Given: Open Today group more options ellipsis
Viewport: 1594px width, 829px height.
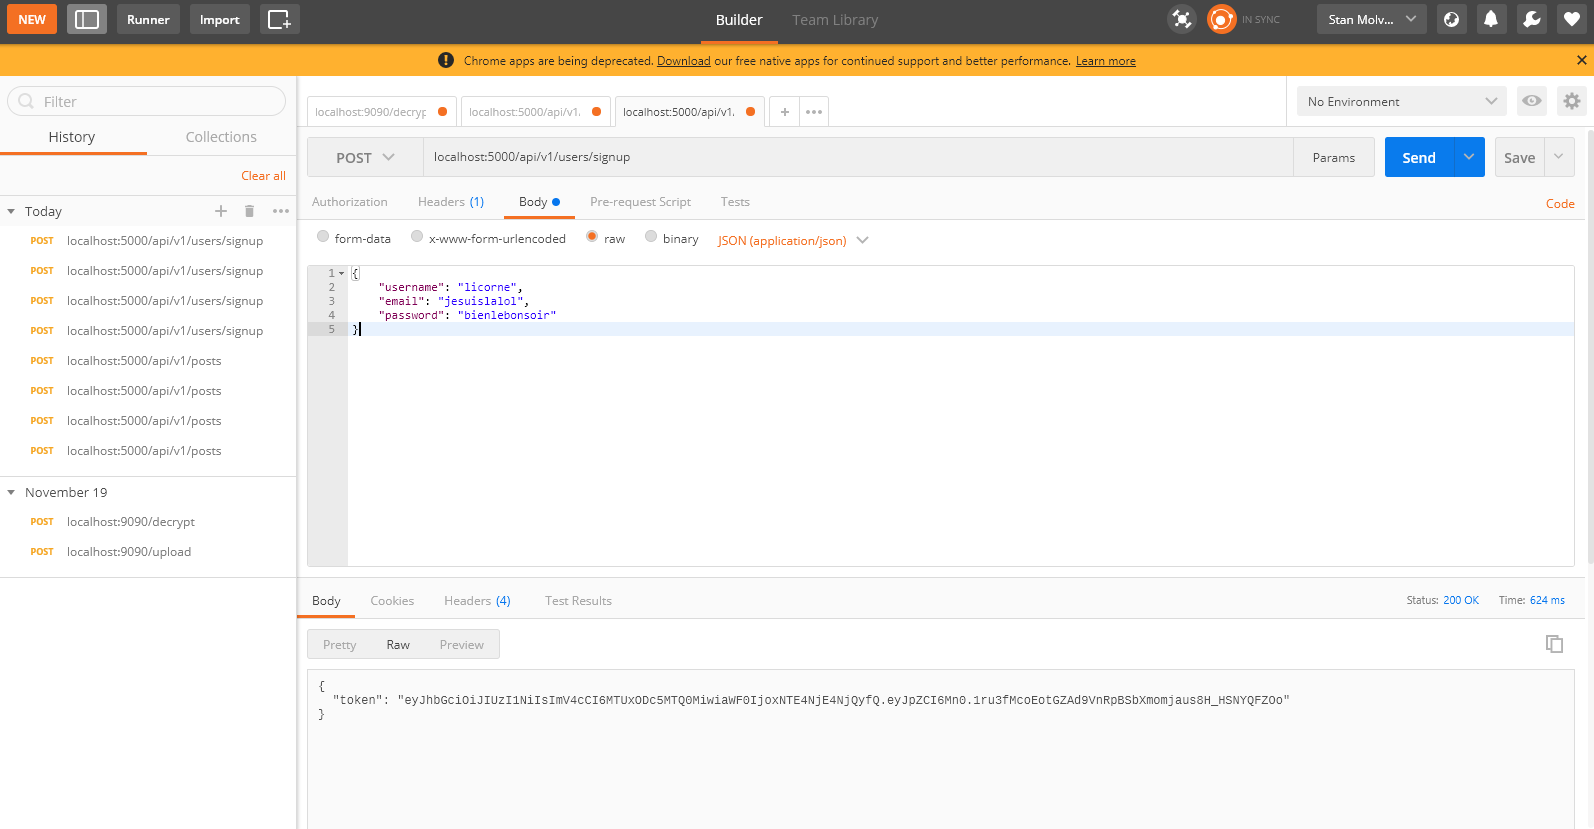Looking at the screenshot, I should (x=281, y=211).
